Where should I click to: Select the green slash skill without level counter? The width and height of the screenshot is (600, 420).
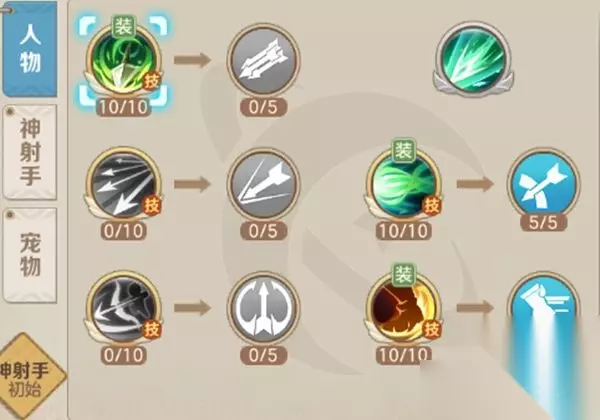(x=473, y=59)
